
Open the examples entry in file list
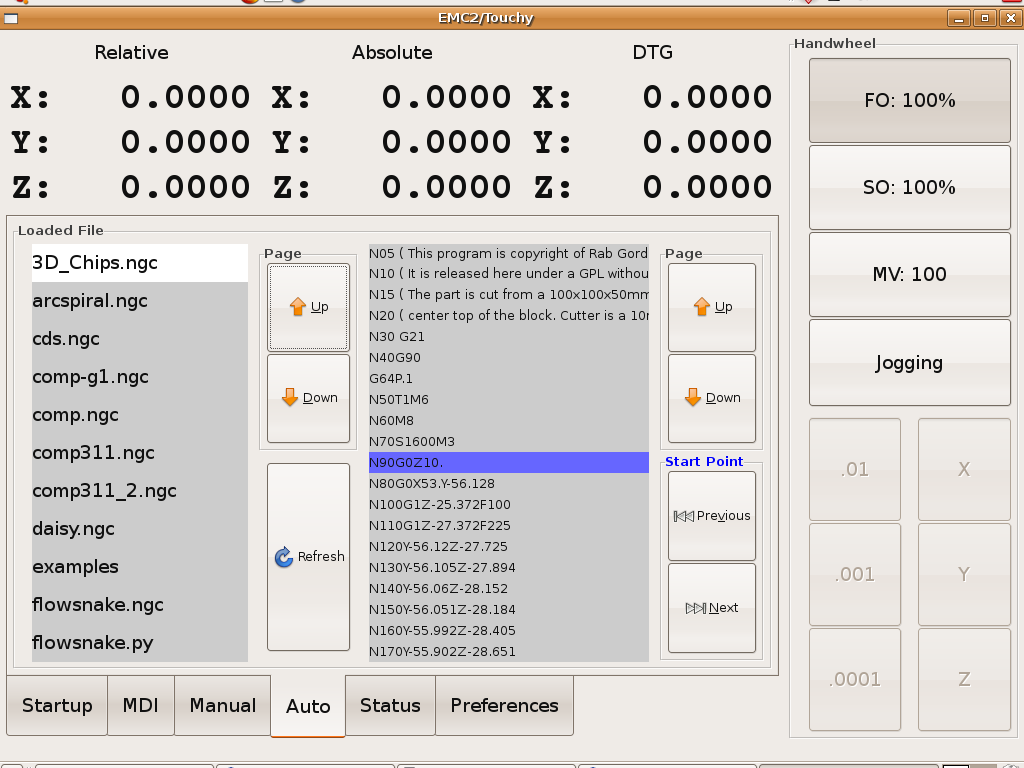140,566
